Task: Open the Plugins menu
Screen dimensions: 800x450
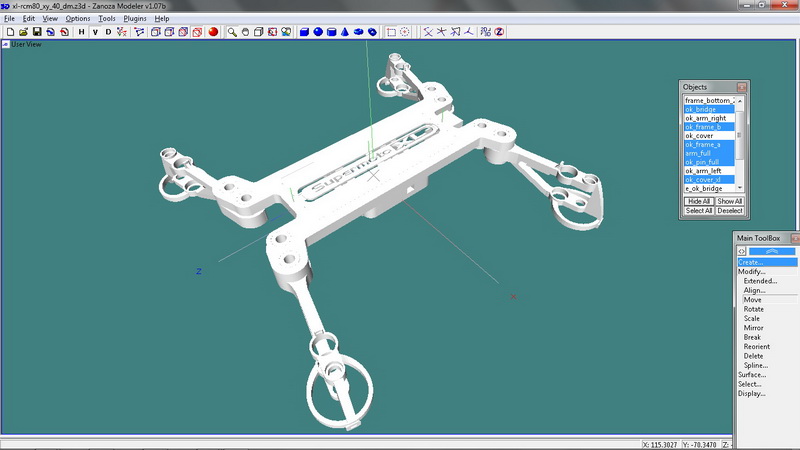Action: click(135, 18)
